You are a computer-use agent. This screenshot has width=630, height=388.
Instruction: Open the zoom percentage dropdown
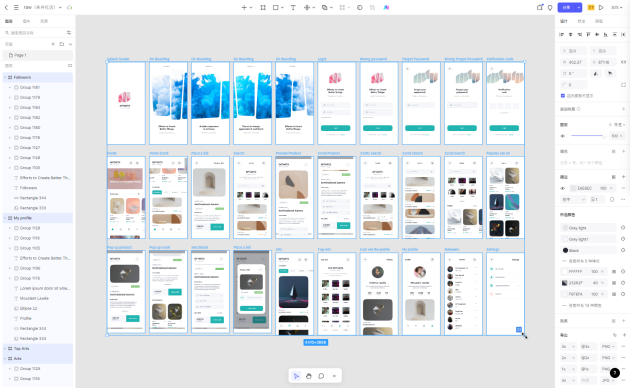(616, 7)
